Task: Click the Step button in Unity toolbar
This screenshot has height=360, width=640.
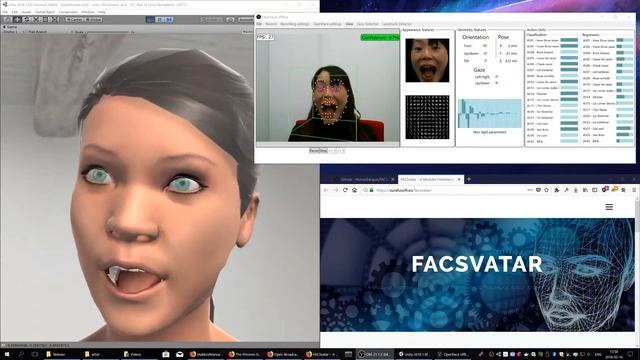Action: [169, 19]
